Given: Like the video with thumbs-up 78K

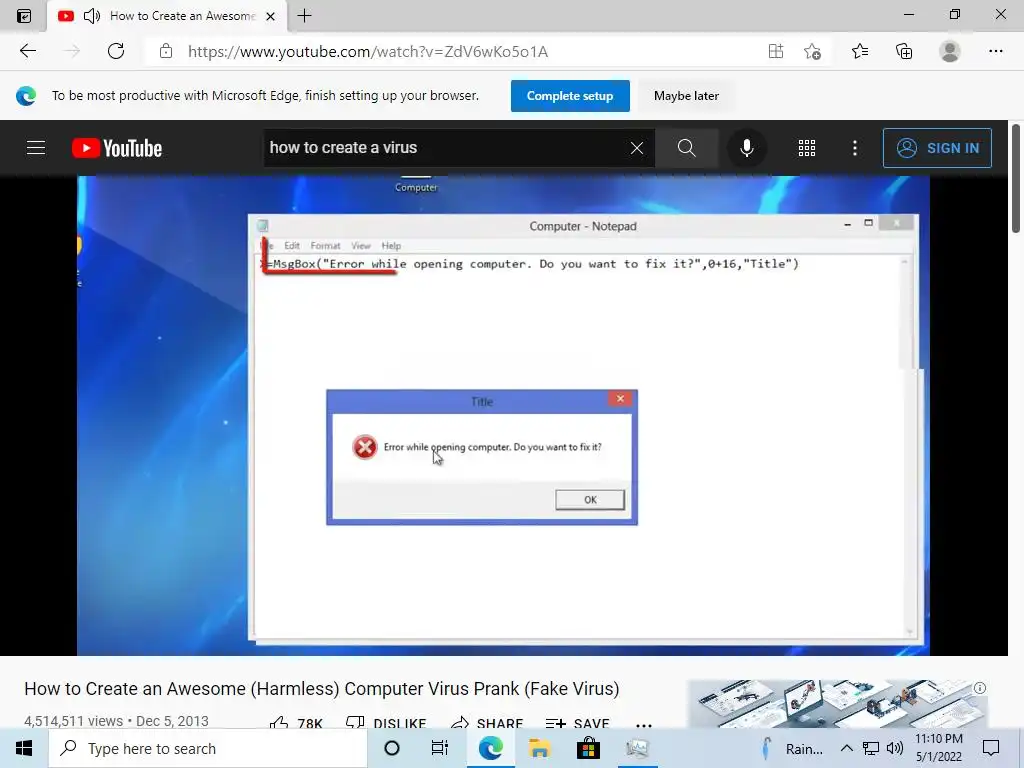Looking at the screenshot, I should click(x=296, y=723).
